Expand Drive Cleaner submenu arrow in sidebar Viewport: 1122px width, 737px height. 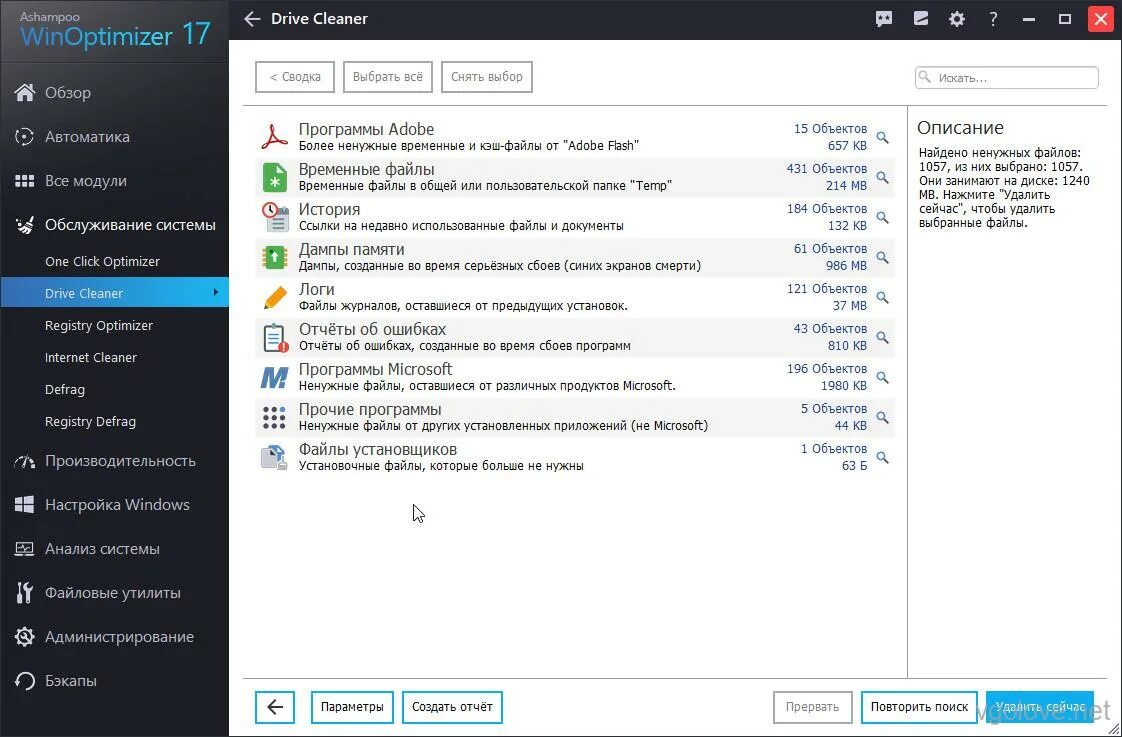215,292
